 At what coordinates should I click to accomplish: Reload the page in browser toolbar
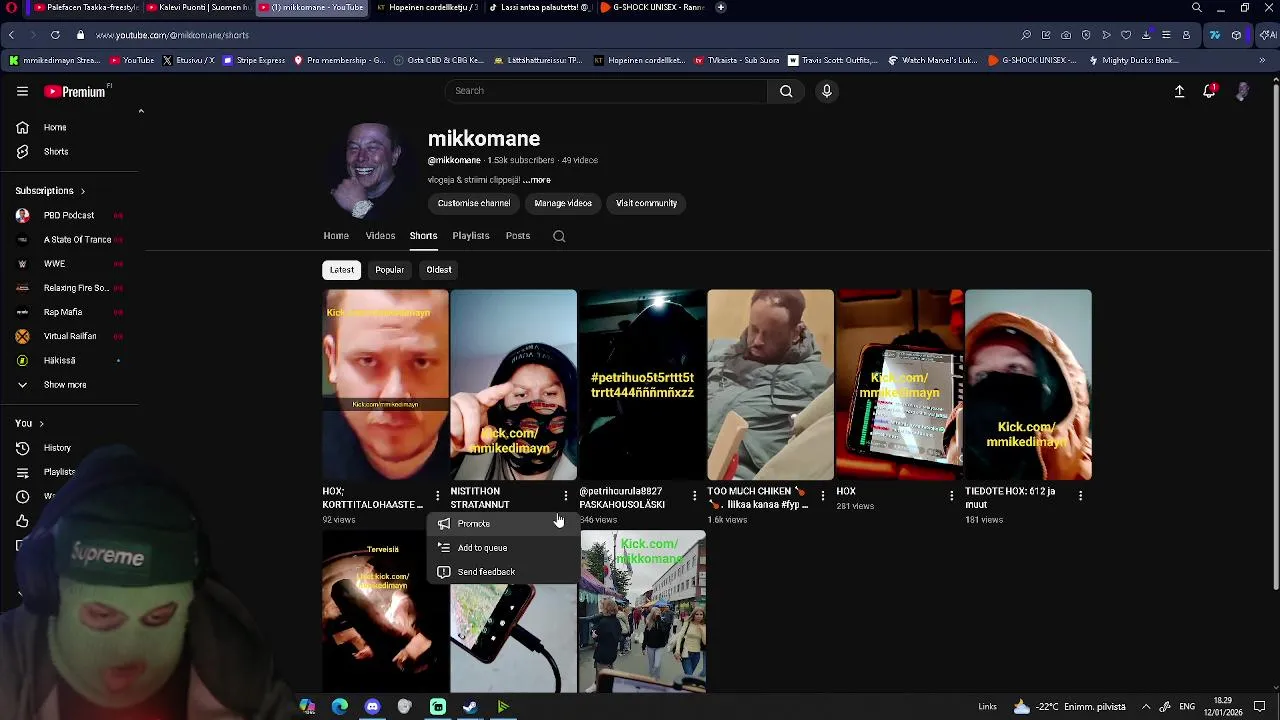pyautogui.click(x=55, y=35)
